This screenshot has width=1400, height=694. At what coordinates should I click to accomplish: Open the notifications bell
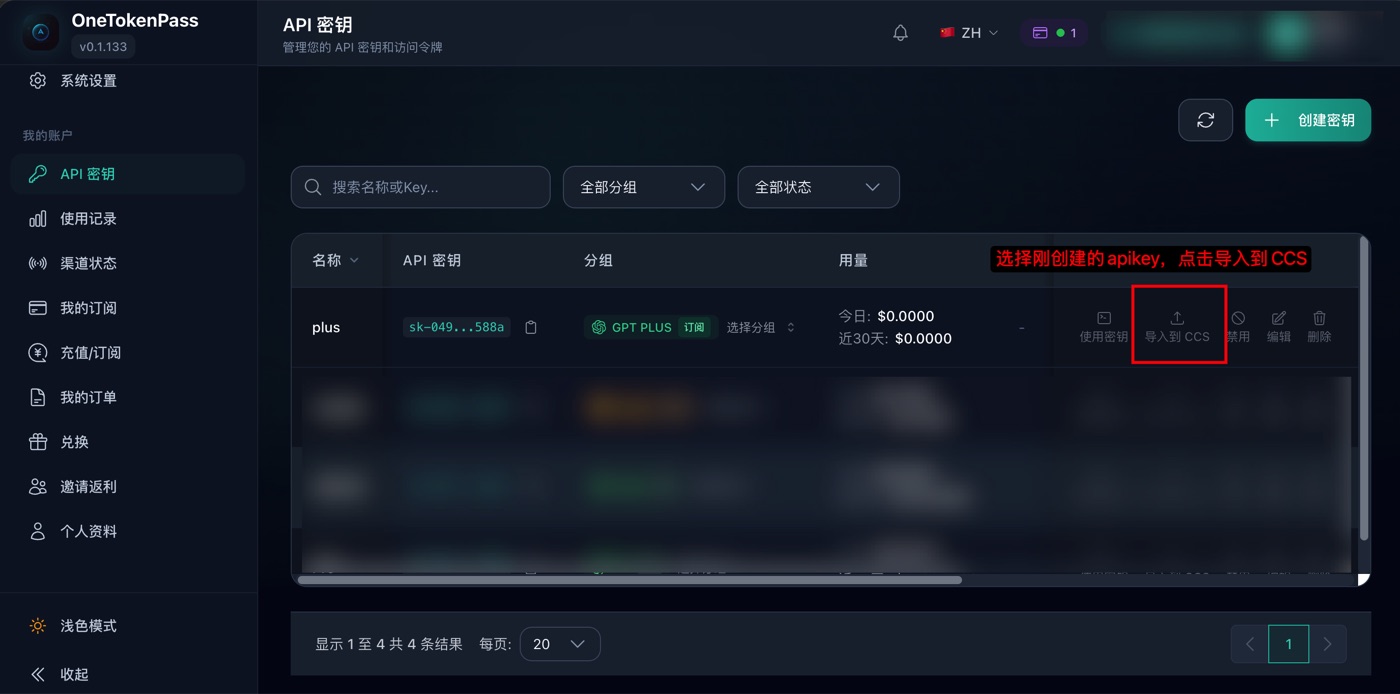[900, 33]
